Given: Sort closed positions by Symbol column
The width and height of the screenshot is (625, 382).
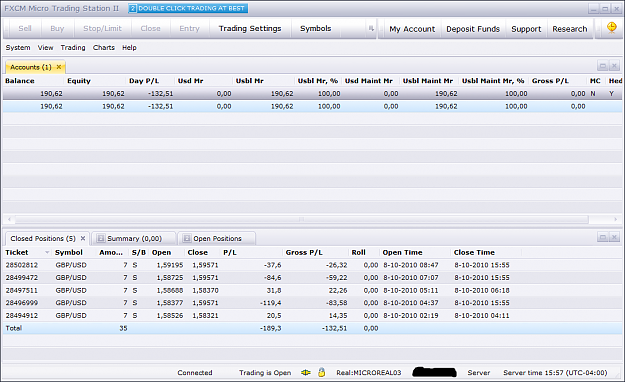Looking at the screenshot, I should pyautogui.click(x=69, y=252).
